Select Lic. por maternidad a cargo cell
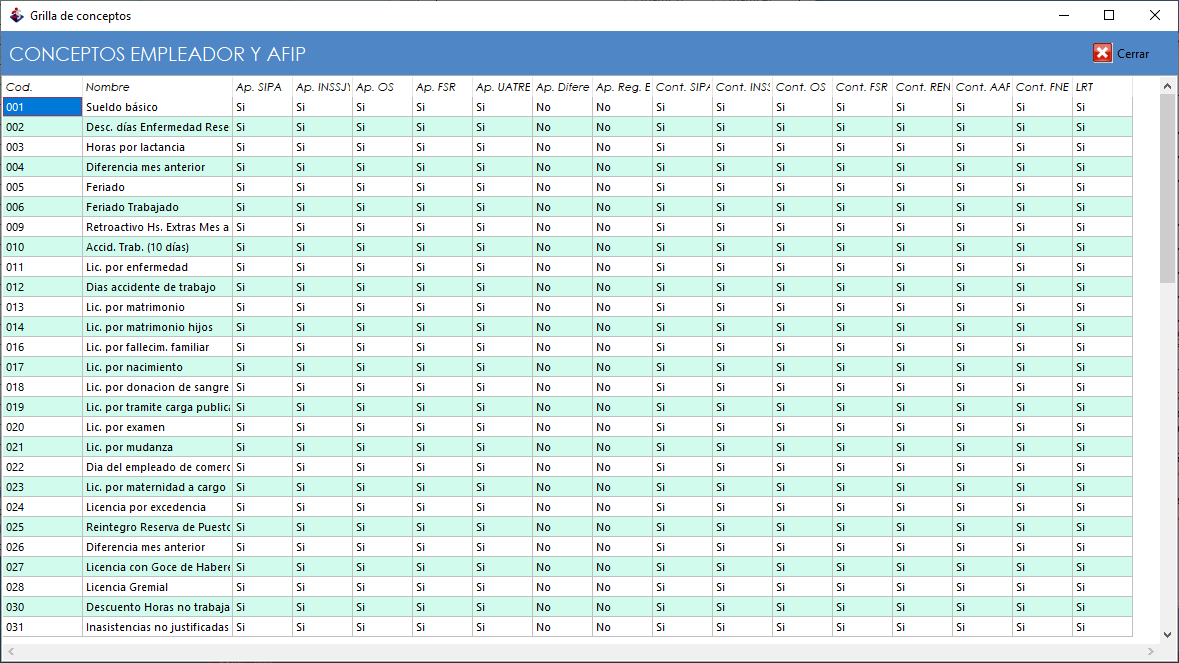 click(x=157, y=487)
